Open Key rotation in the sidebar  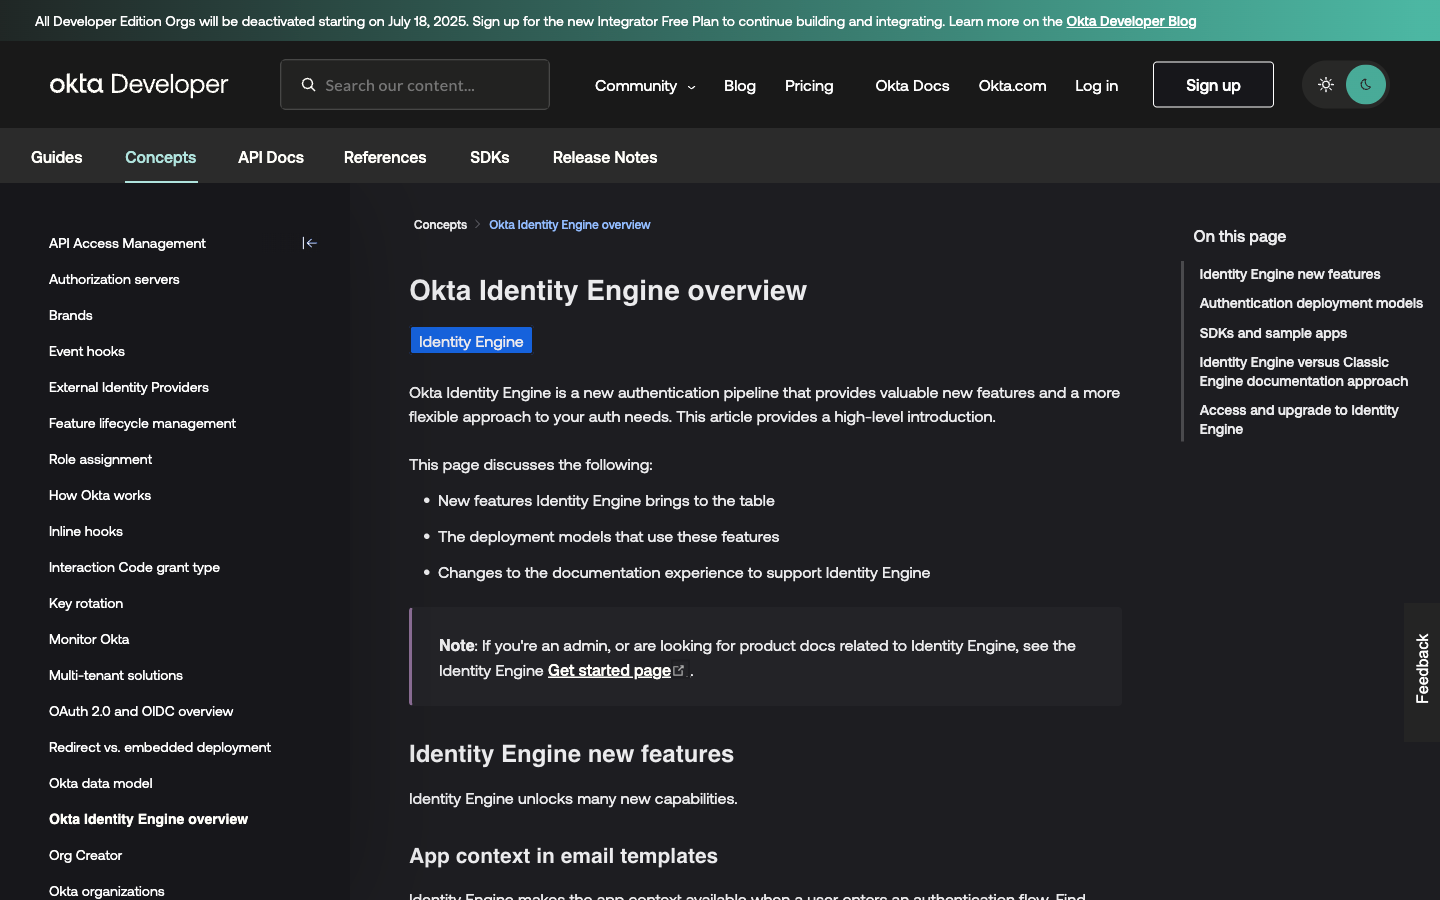(86, 603)
